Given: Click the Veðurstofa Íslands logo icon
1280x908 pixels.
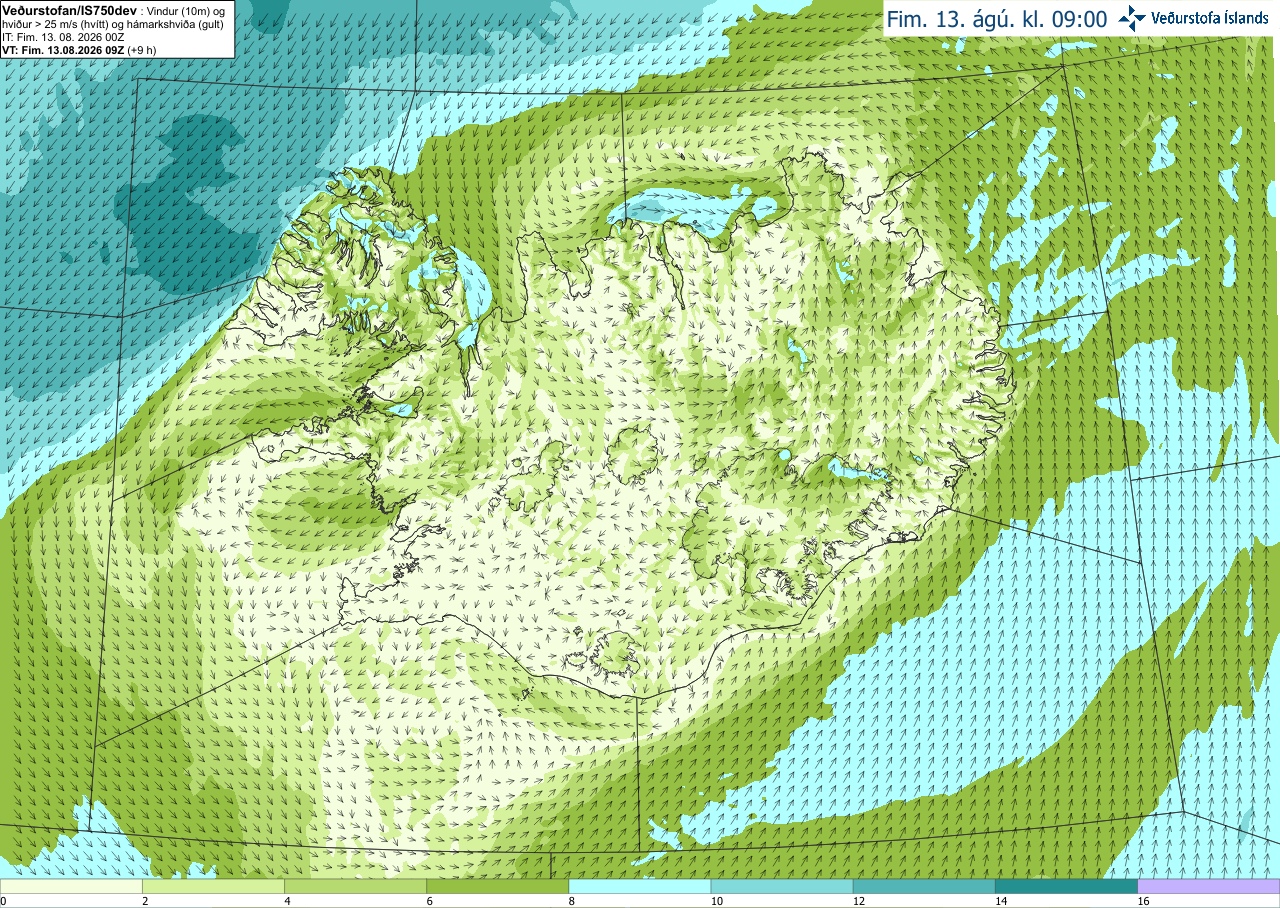Looking at the screenshot, I should [1133, 18].
